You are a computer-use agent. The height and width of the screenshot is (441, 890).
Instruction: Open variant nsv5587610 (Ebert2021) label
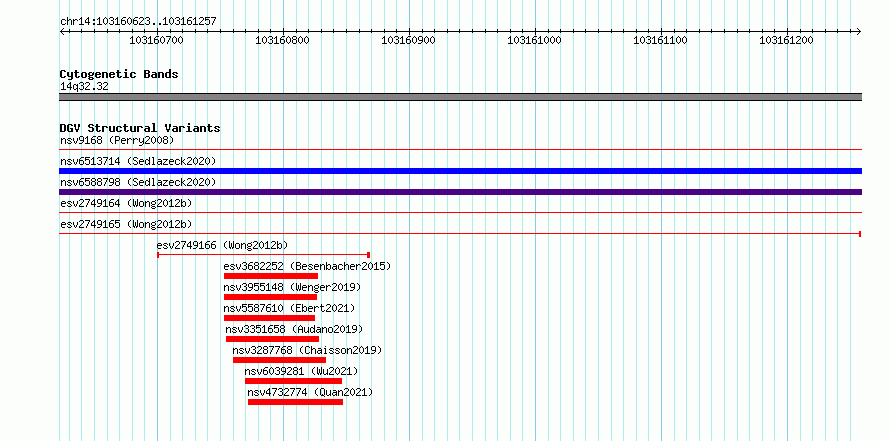pos(289,308)
